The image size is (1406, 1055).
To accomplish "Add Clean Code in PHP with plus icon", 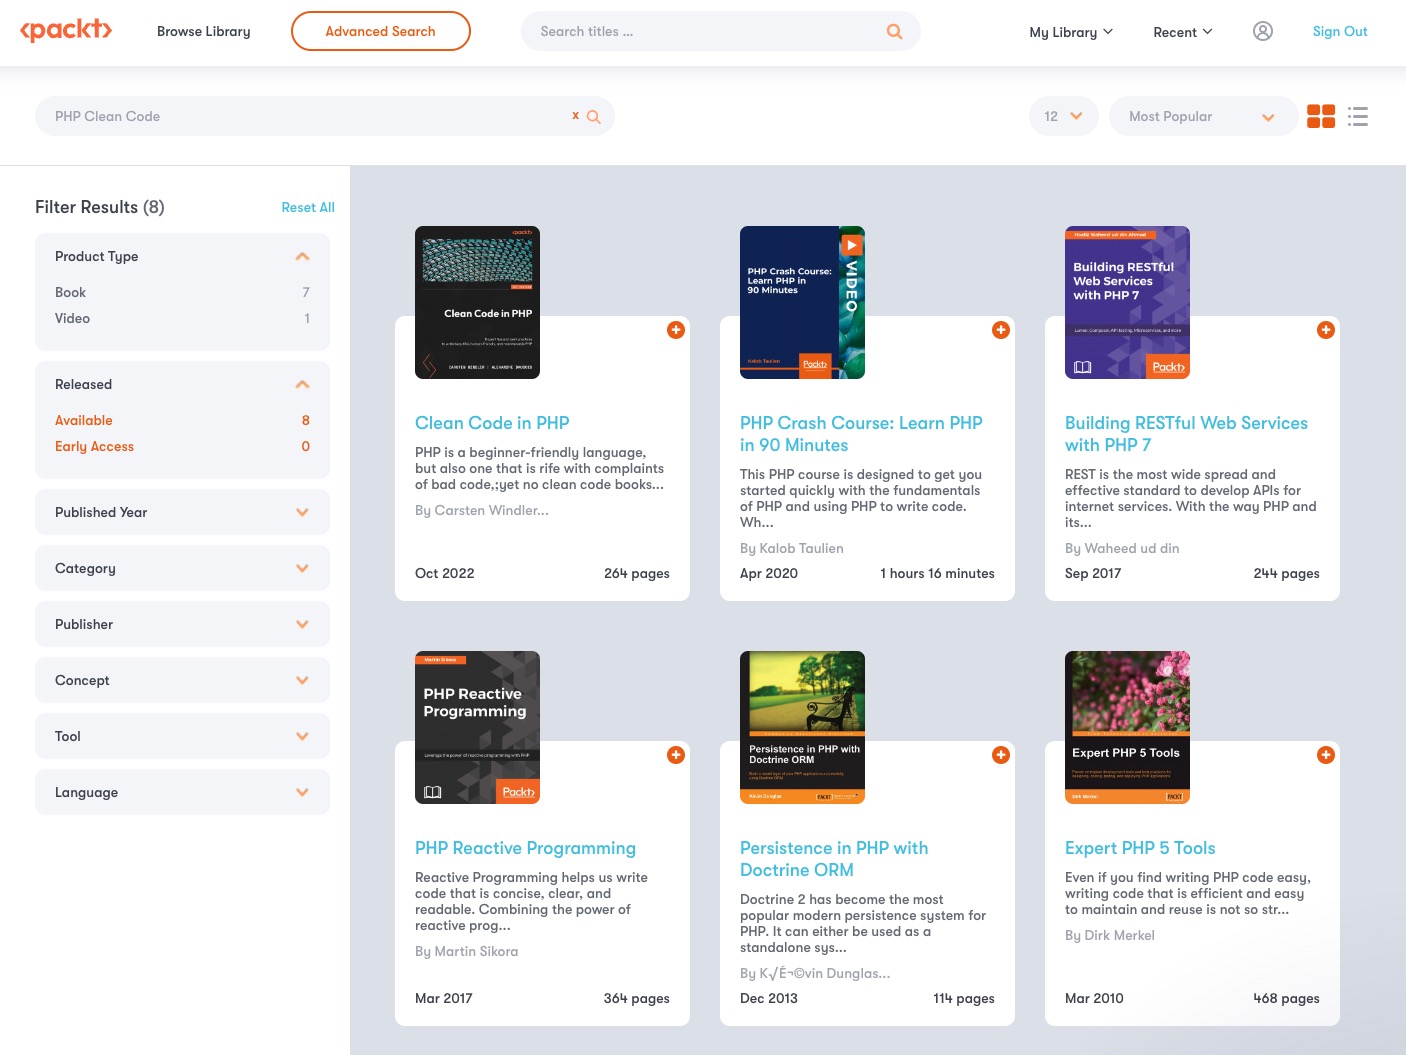I will (x=676, y=330).
